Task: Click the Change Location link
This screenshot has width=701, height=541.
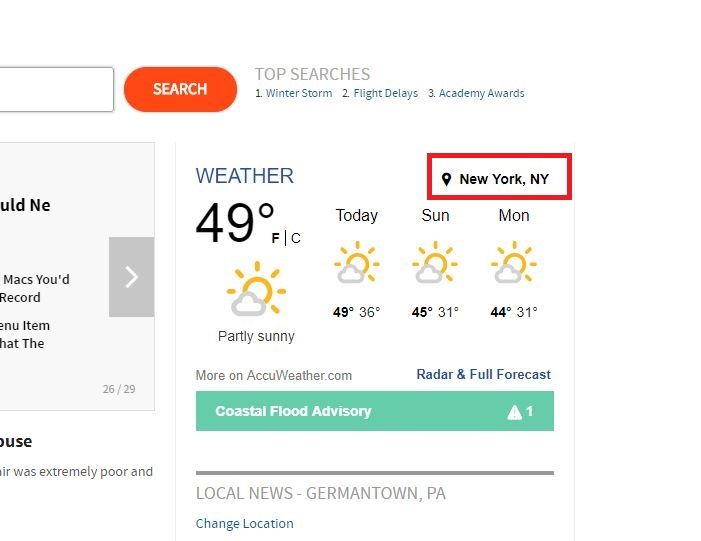Action: [245, 524]
